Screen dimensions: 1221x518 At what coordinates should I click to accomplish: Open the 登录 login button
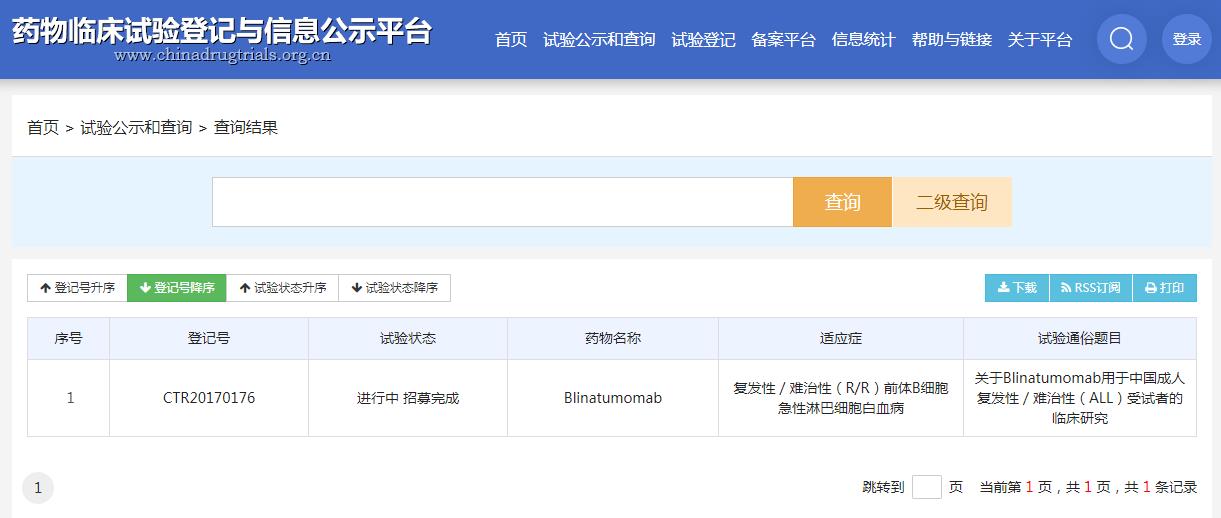click(x=1187, y=39)
